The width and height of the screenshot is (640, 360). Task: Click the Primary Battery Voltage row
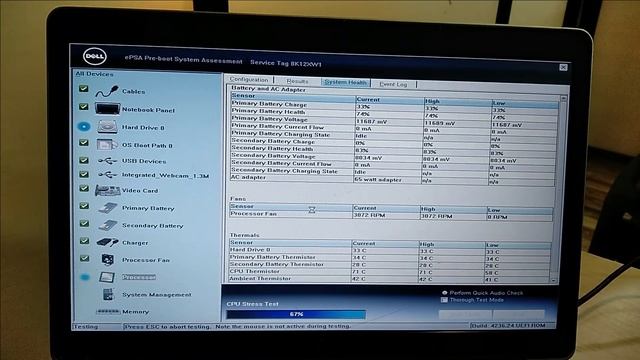394,121
